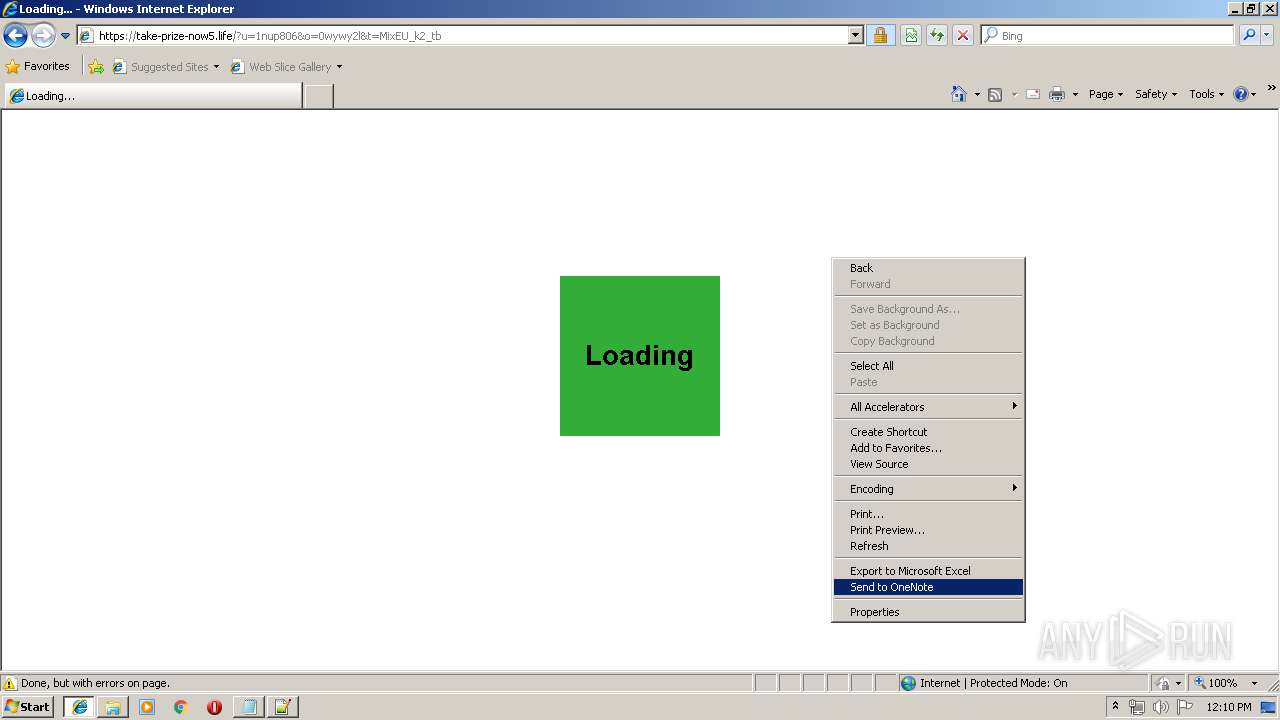
Task: Open the Windows Start button
Action: point(28,707)
